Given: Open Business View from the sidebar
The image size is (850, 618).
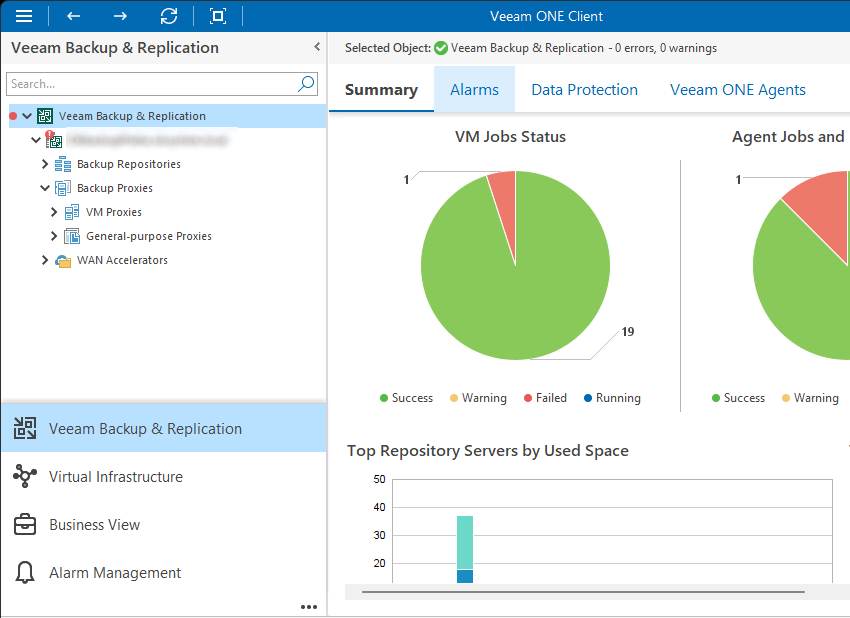Looking at the screenshot, I should (x=24, y=524).
